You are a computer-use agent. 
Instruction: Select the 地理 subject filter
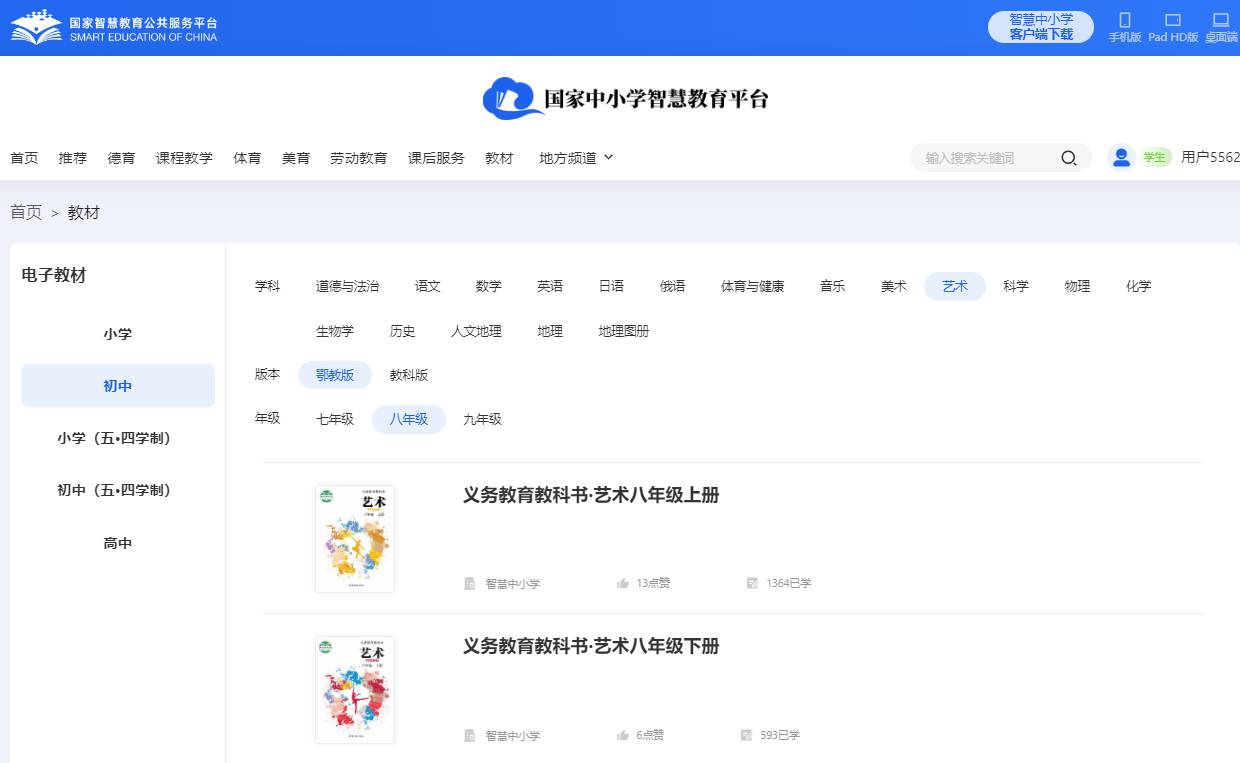click(550, 331)
